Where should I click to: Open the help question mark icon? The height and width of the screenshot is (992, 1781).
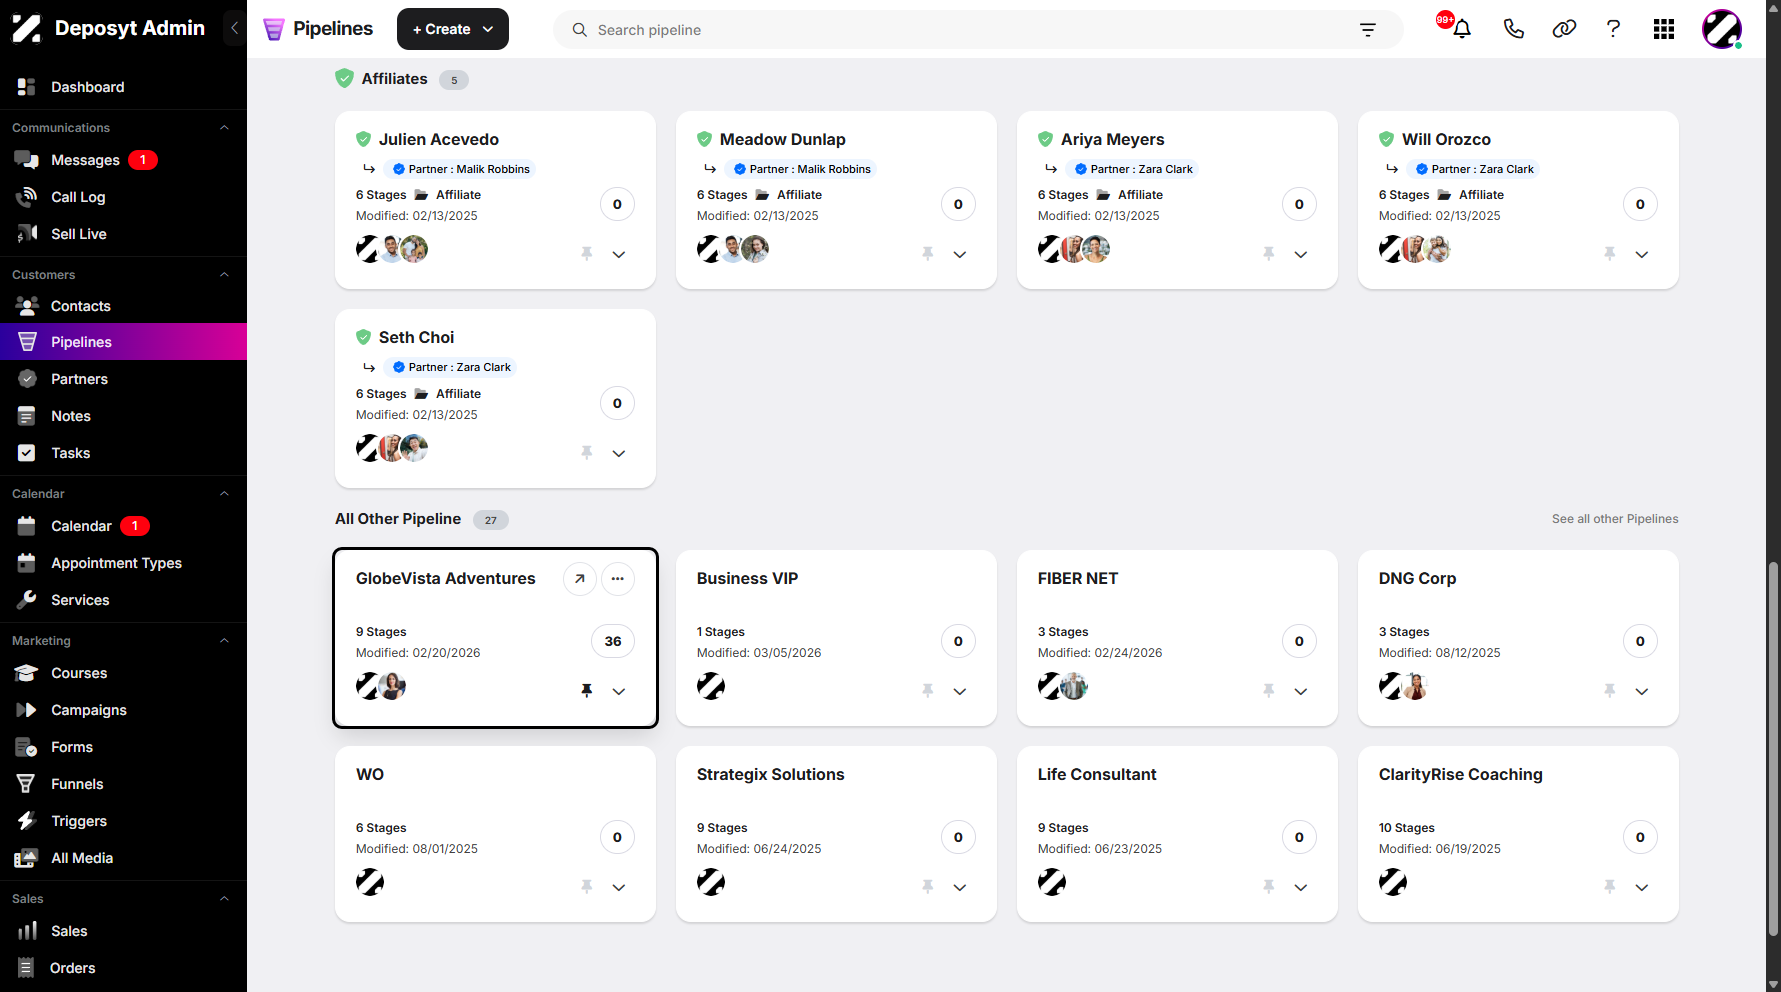click(1613, 29)
